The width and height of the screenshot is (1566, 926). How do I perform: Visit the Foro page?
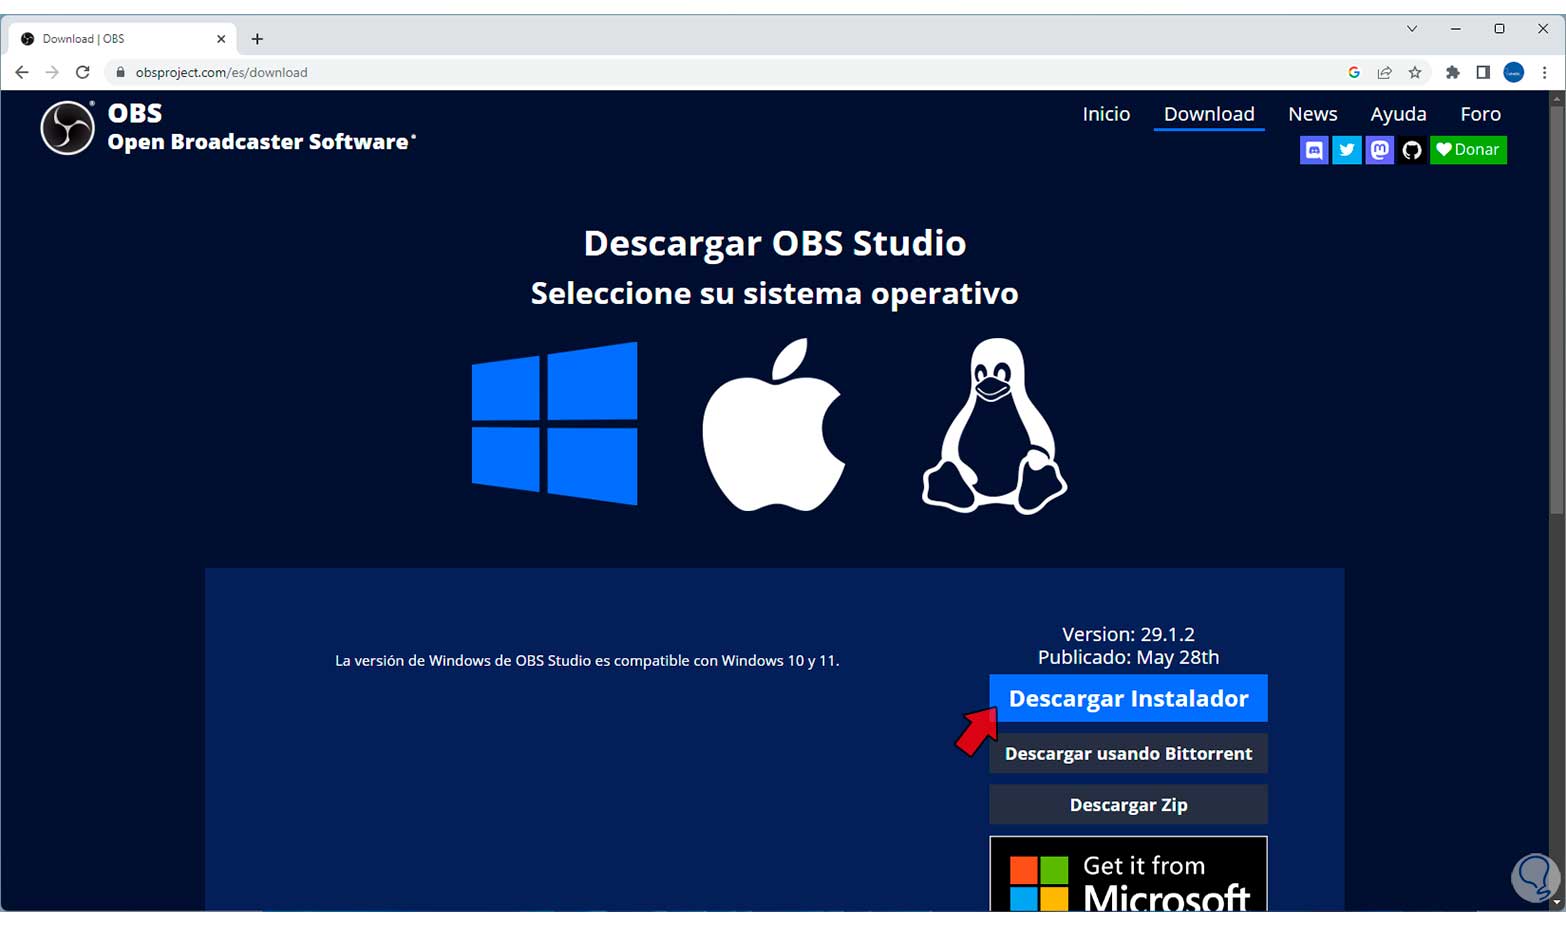1480,114
